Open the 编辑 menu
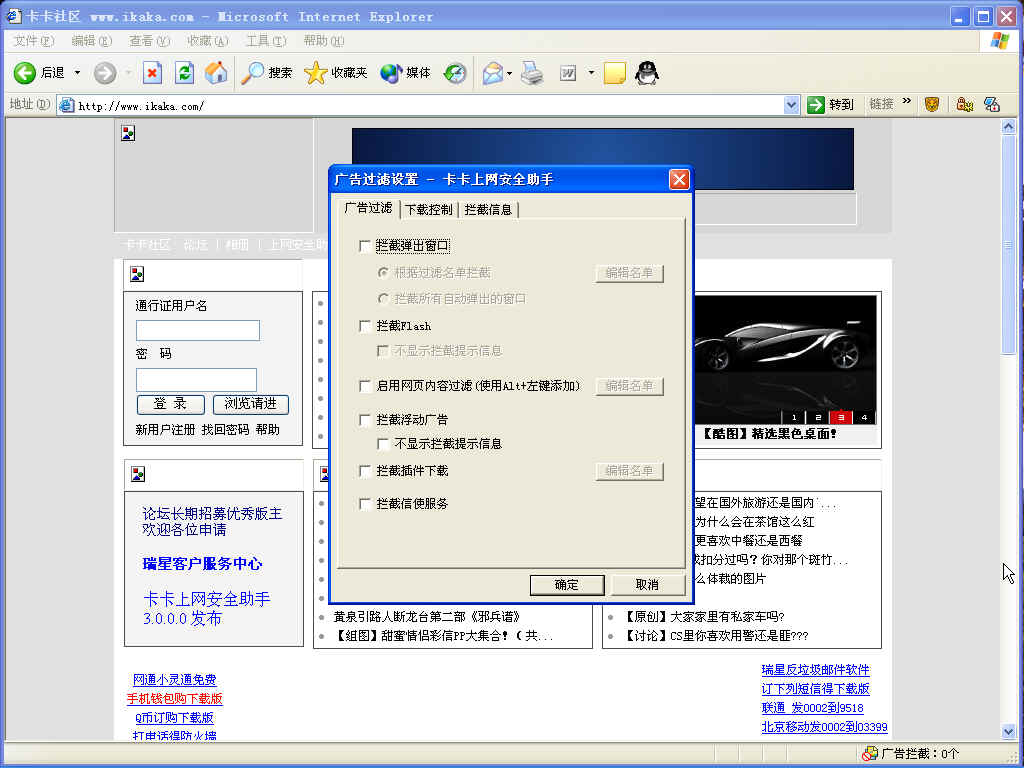Viewport: 1024px width, 768px height. (x=91, y=40)
